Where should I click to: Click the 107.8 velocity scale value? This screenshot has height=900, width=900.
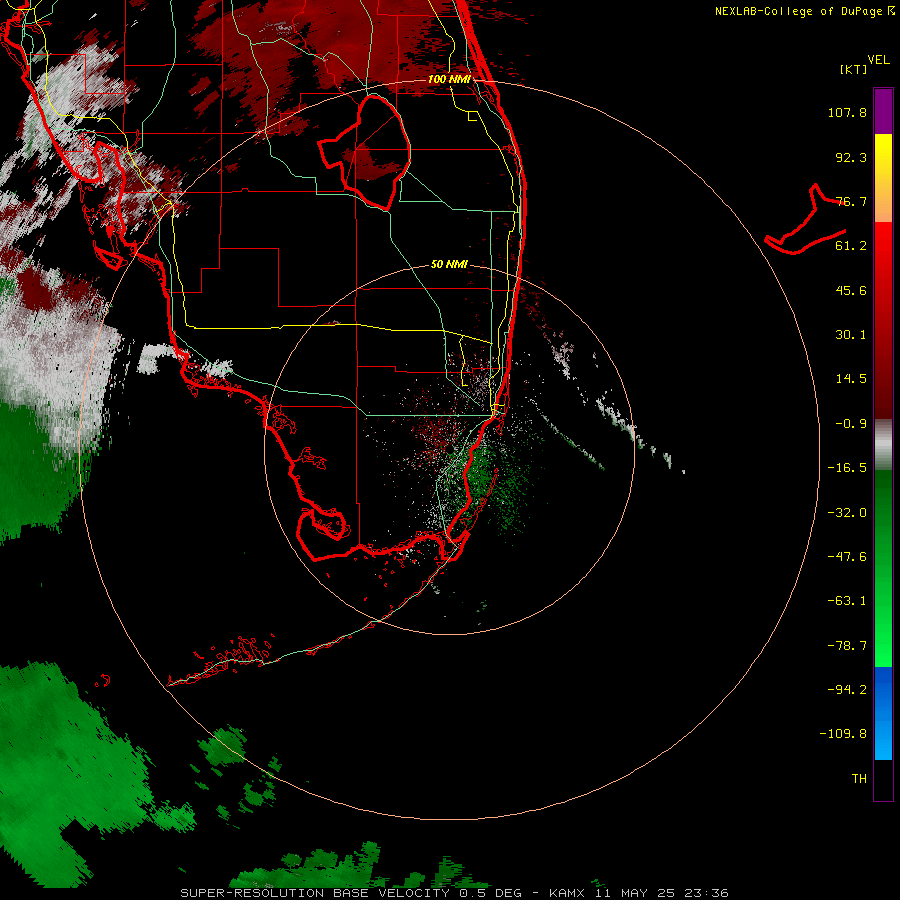coord(847,112)
